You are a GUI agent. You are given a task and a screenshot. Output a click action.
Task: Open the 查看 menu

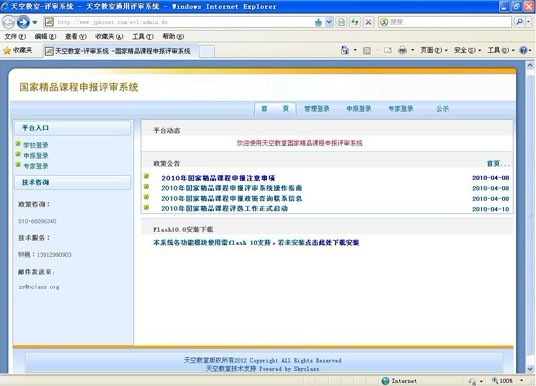click(76, 36)
